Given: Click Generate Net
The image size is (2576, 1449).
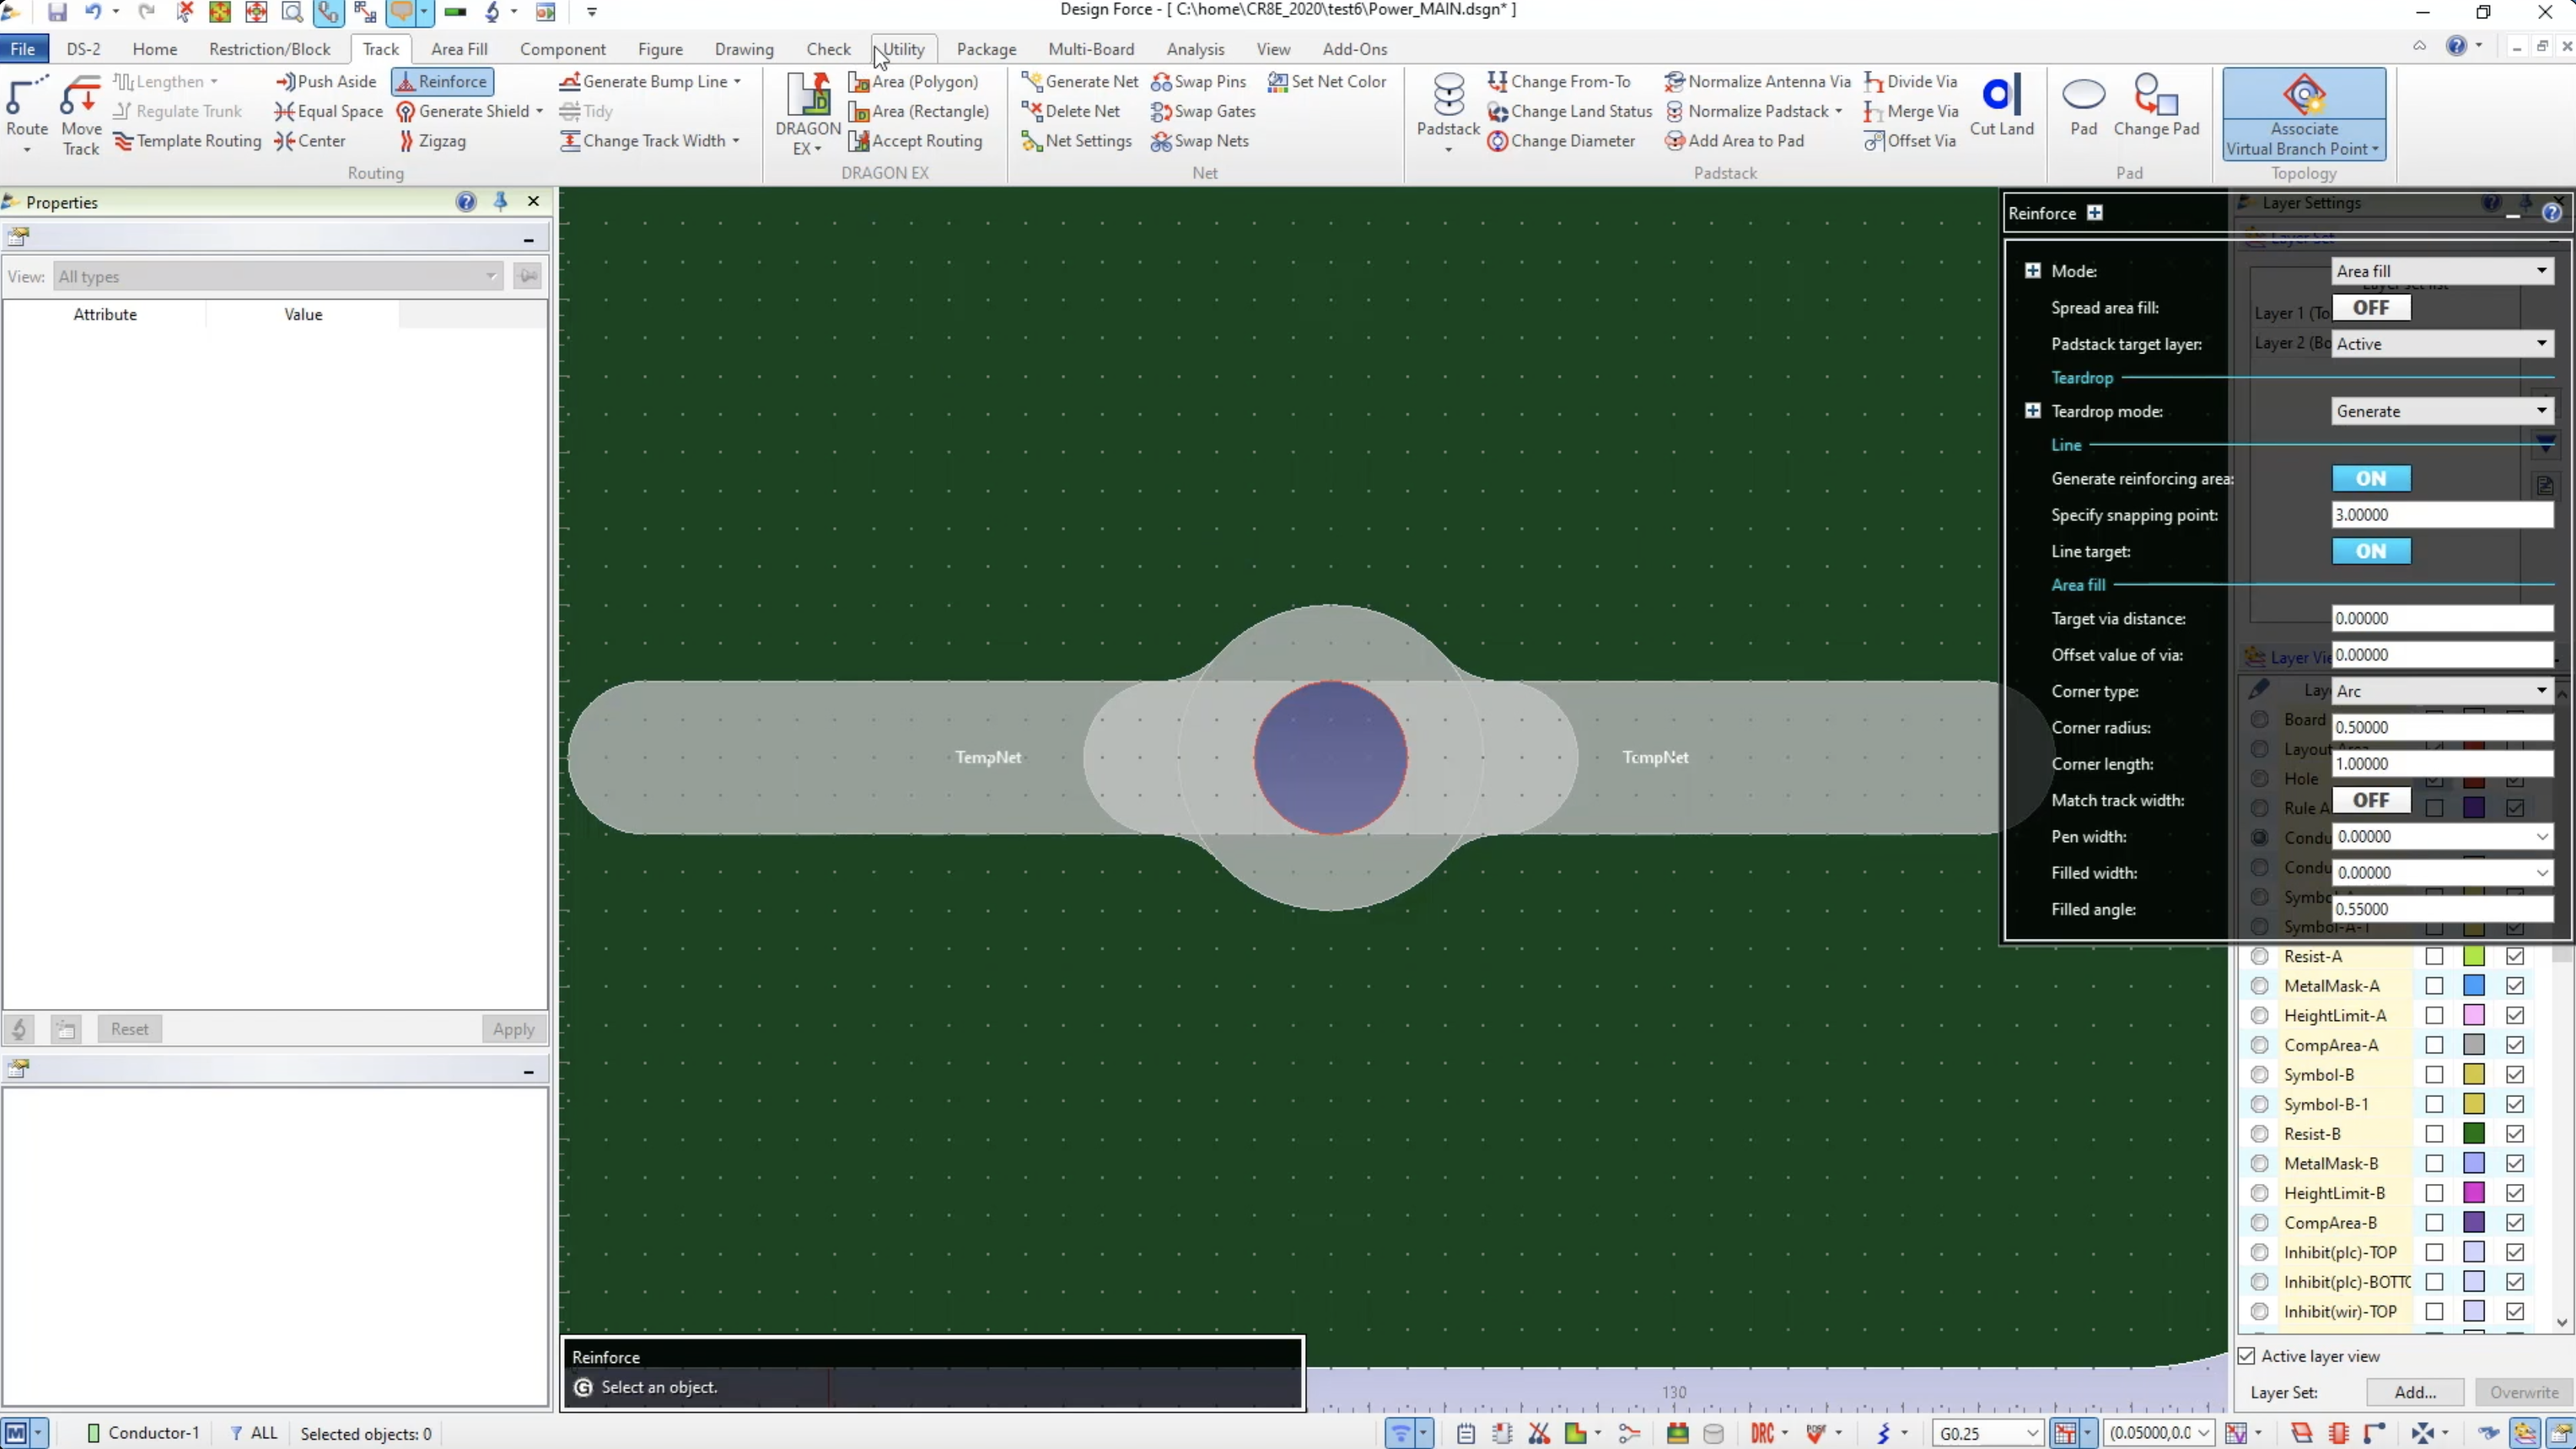Looking at the screenshot, I should 1080,82.
